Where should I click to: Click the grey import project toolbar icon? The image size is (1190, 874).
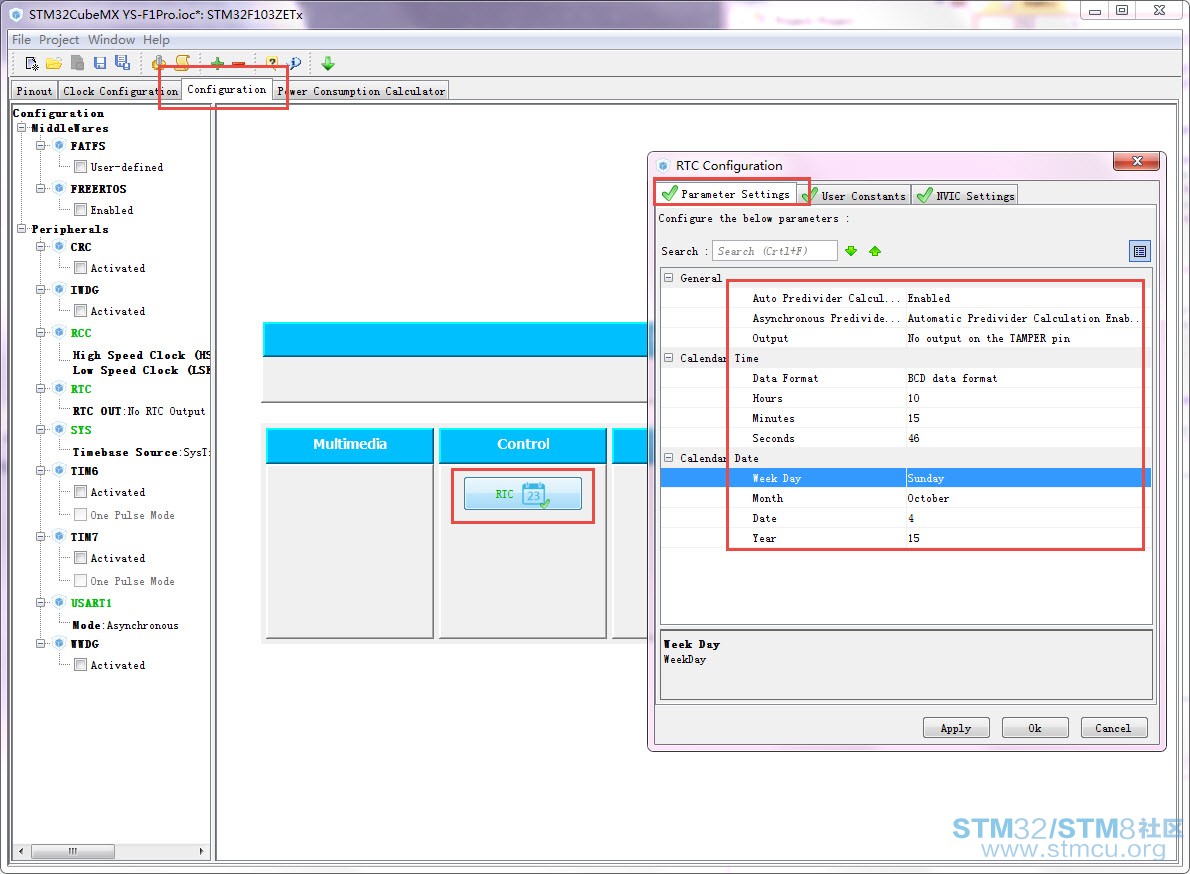[x=77, y=64]
